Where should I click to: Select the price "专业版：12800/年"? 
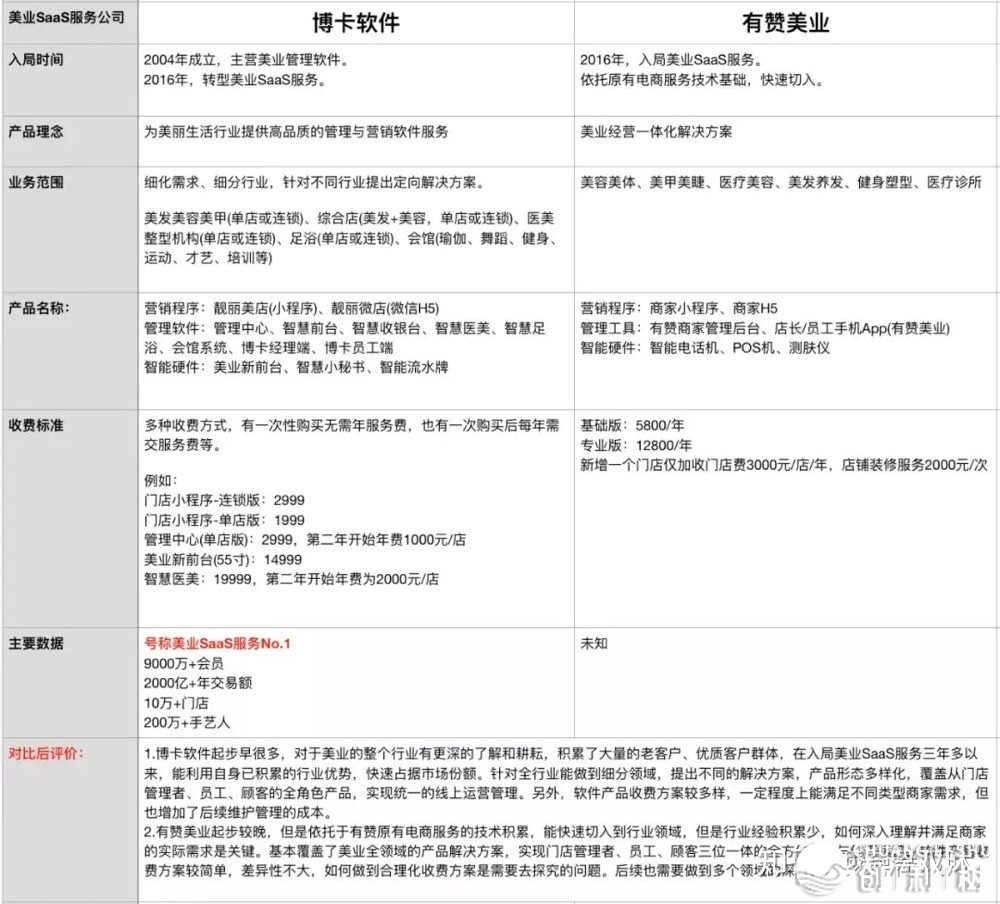click(x=636, y=445)
